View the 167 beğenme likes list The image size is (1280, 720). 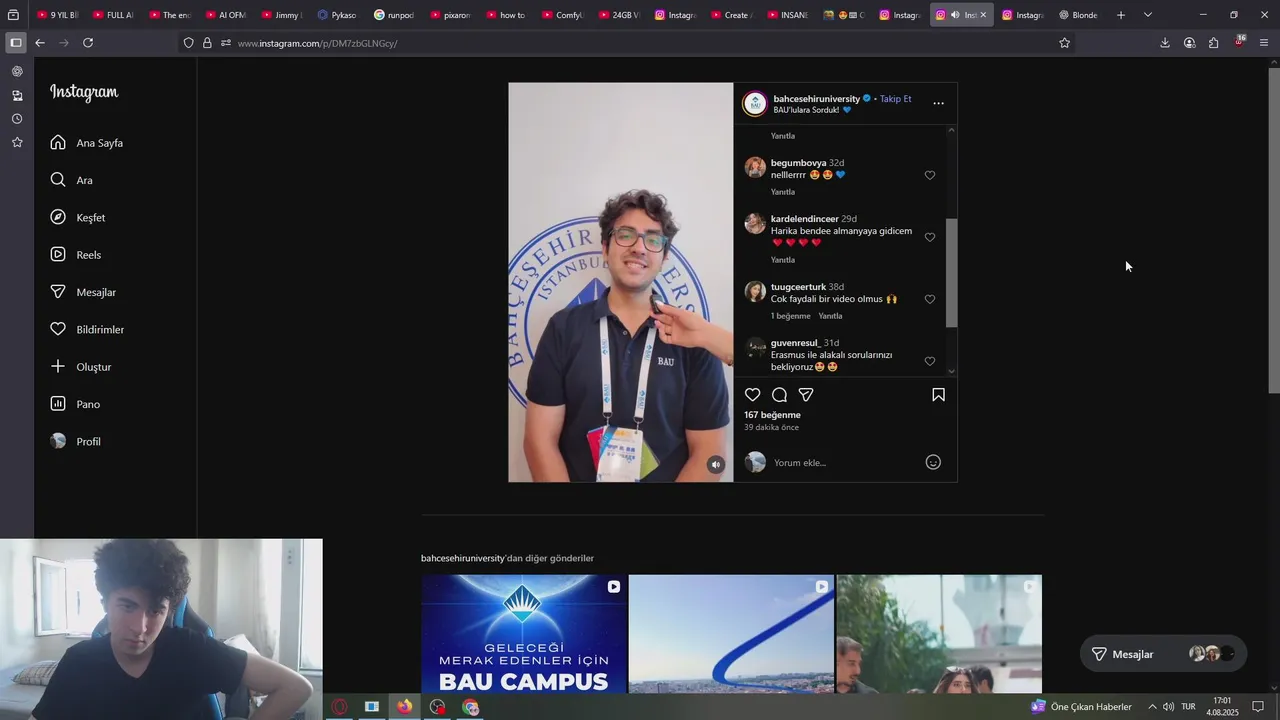tap(772, 415)
